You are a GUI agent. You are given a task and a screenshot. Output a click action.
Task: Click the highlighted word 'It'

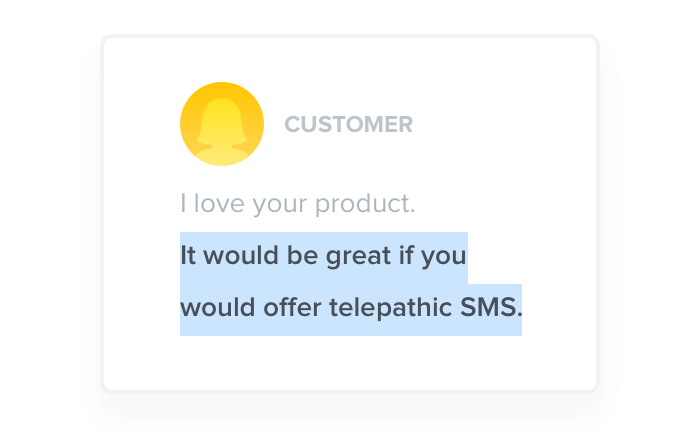click(x=188, y=255)
